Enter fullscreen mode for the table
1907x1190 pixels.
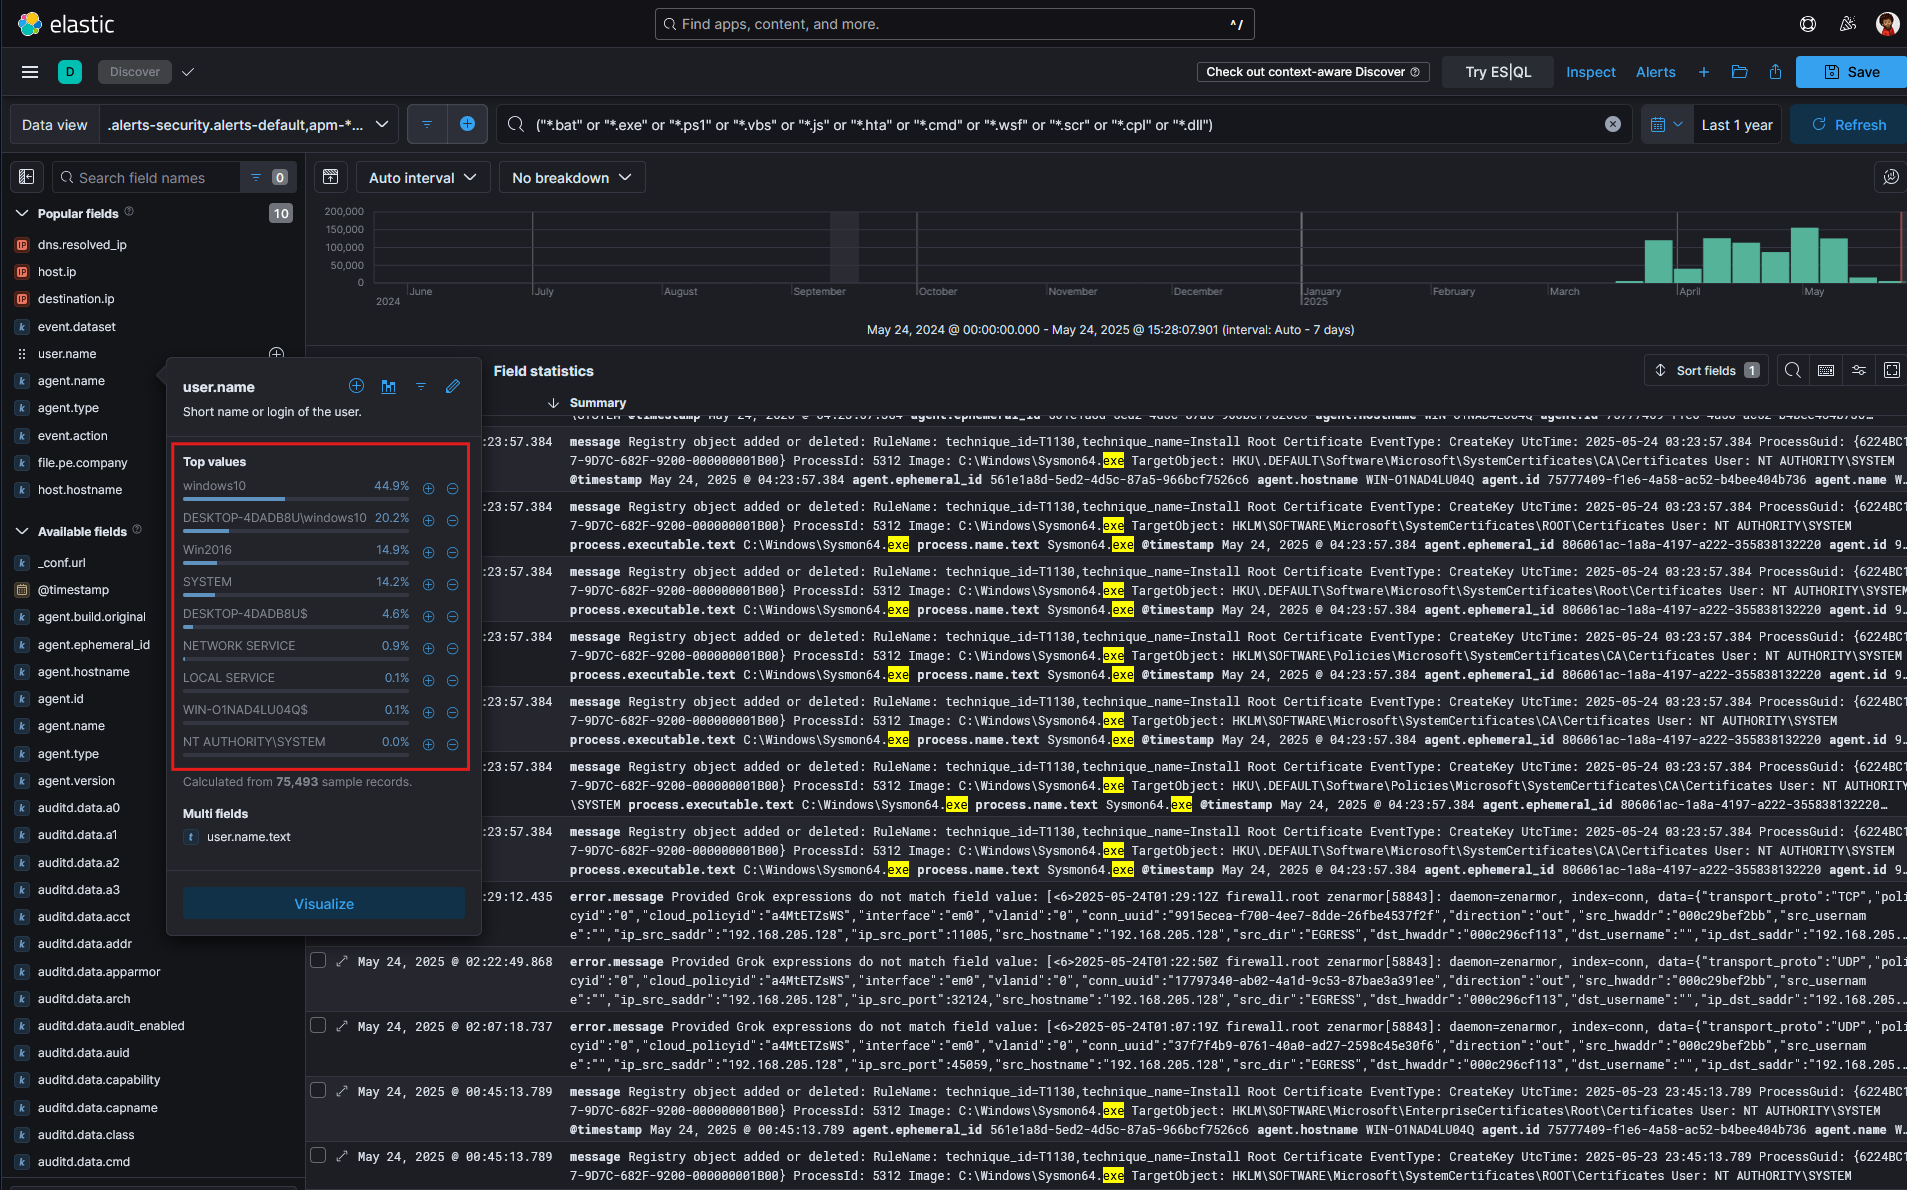point(1892,370)
